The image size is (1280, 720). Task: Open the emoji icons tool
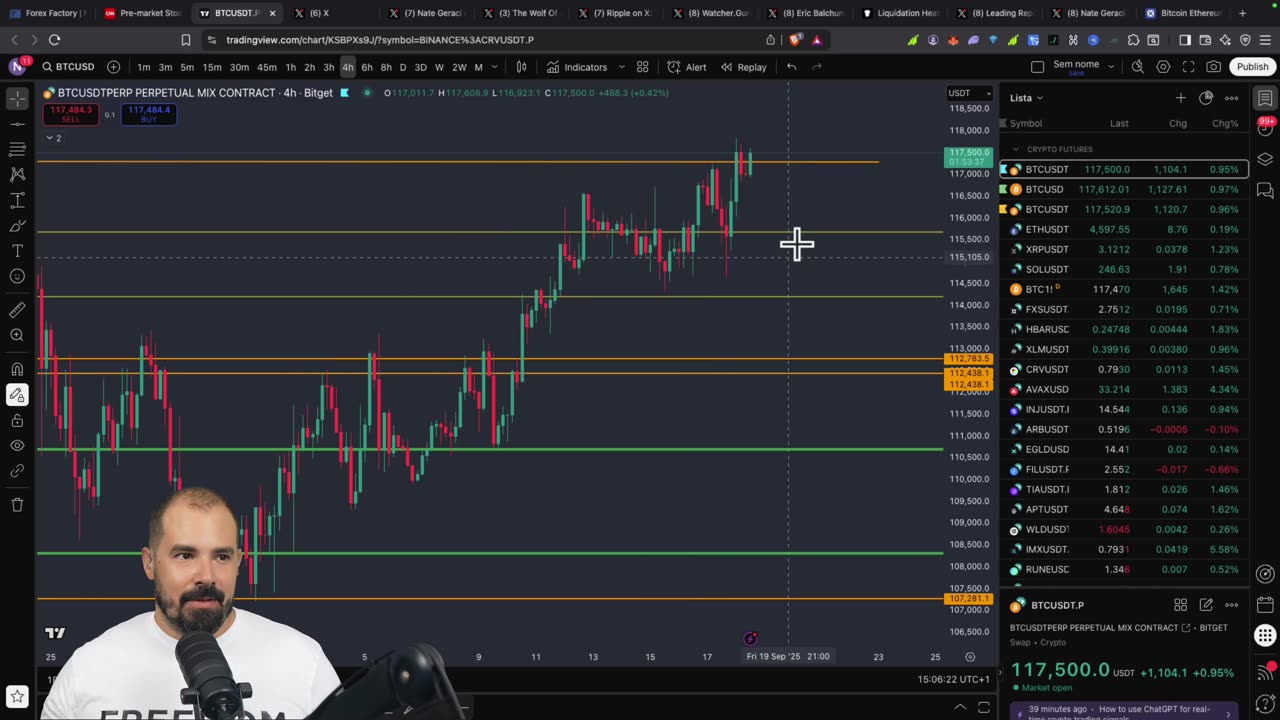(x=17, y=276)
